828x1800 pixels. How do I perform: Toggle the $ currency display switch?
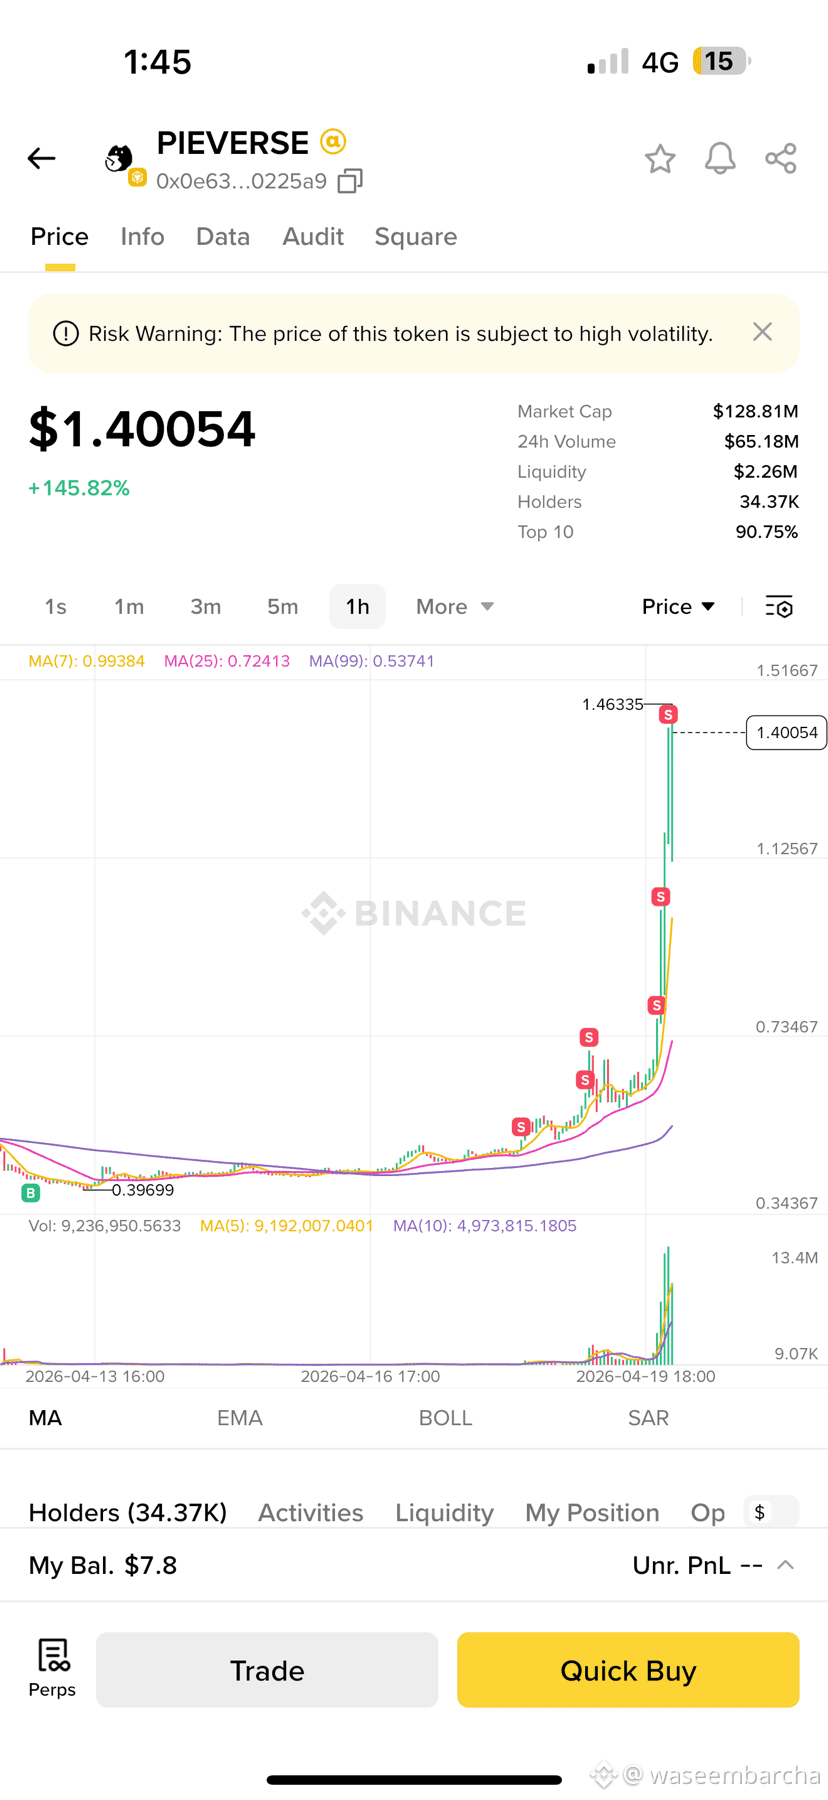coord(771,1512)
